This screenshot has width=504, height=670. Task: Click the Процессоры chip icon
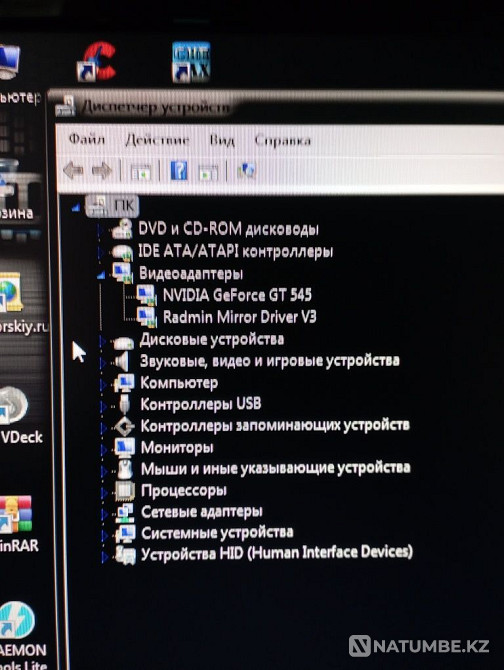(x=125, y=491)
